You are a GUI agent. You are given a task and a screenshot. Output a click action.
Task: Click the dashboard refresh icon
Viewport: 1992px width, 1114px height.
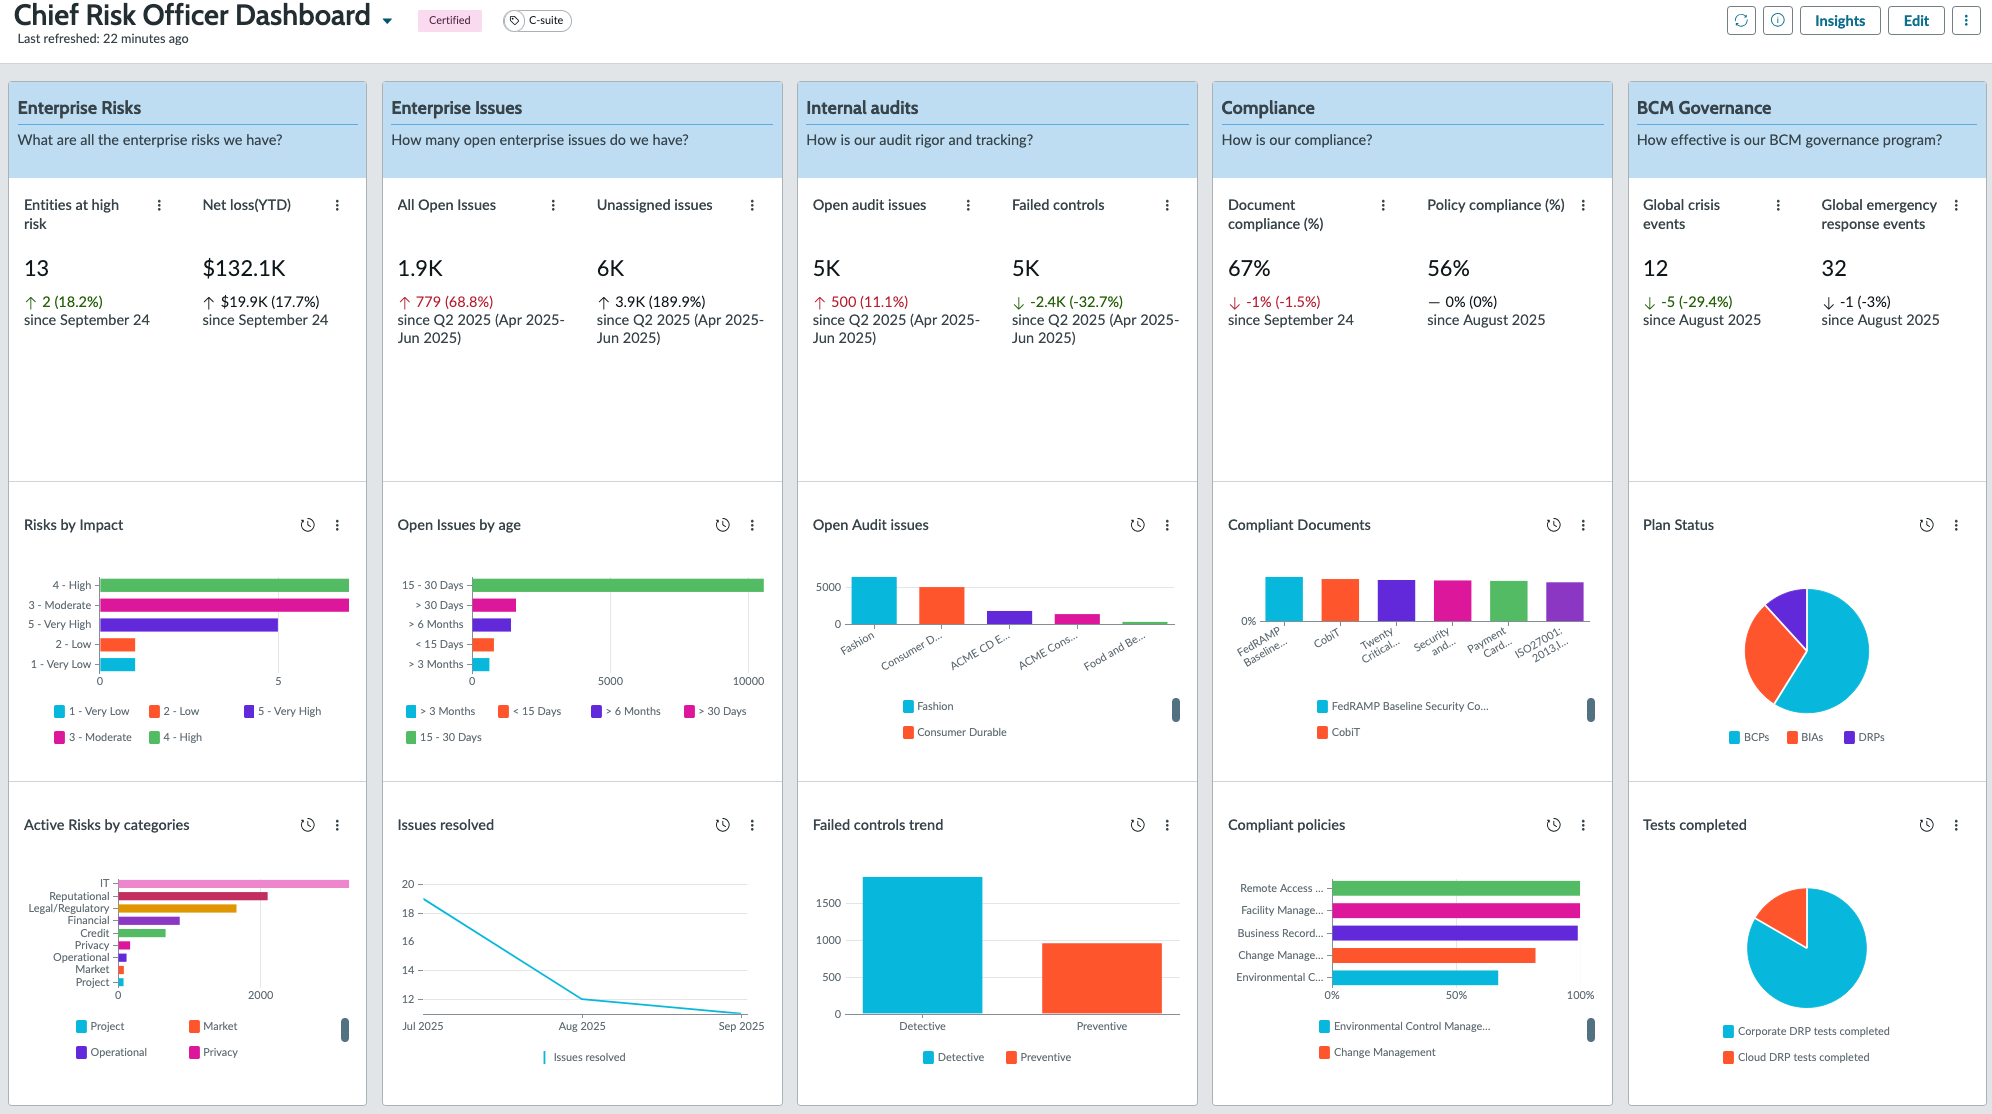point(1741,20)
